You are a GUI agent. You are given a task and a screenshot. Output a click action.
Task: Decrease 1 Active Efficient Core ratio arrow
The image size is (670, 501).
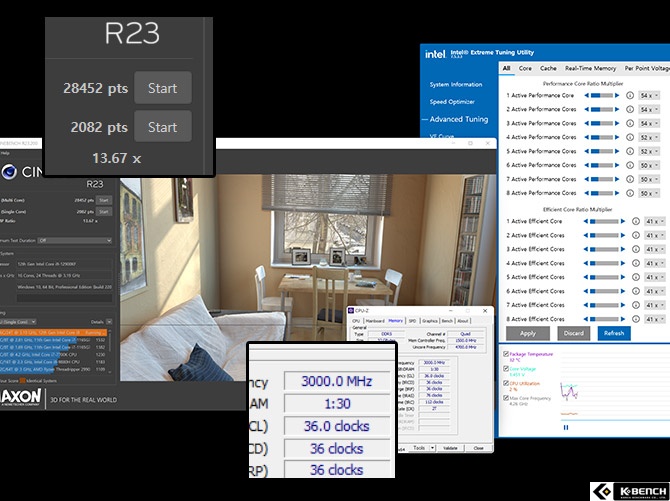pyautogui.click(x=586, y=221)
